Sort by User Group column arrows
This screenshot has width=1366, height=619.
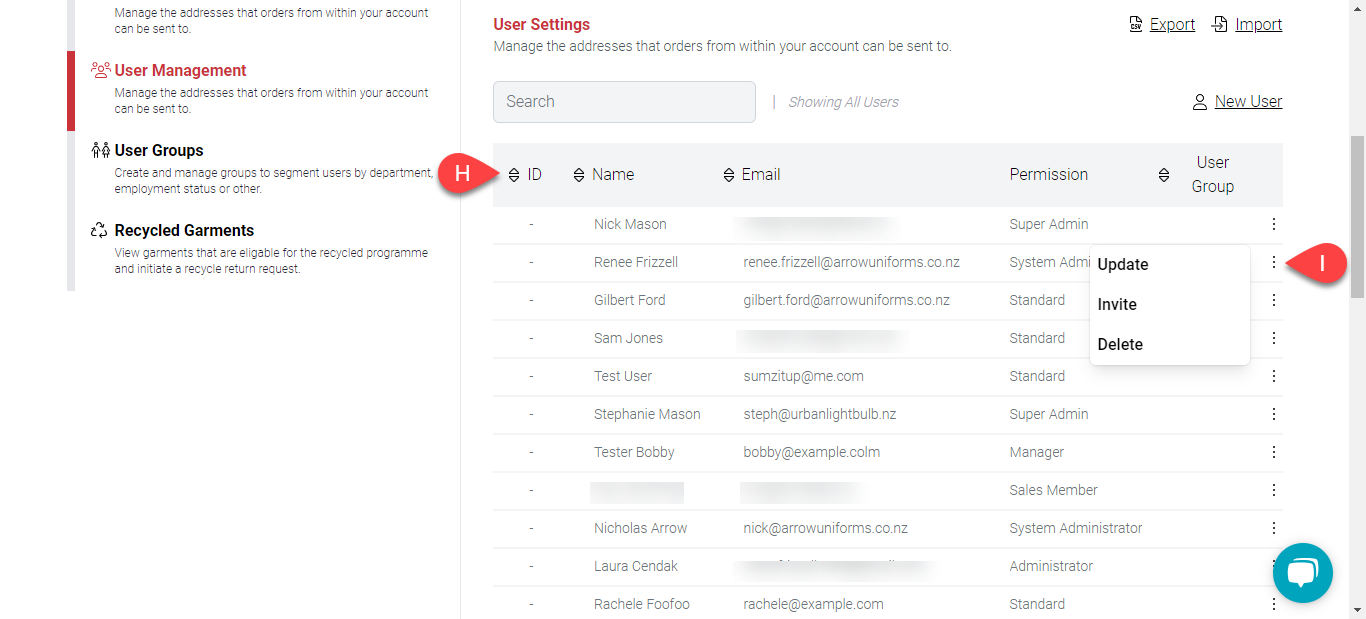pos(1164,175)
